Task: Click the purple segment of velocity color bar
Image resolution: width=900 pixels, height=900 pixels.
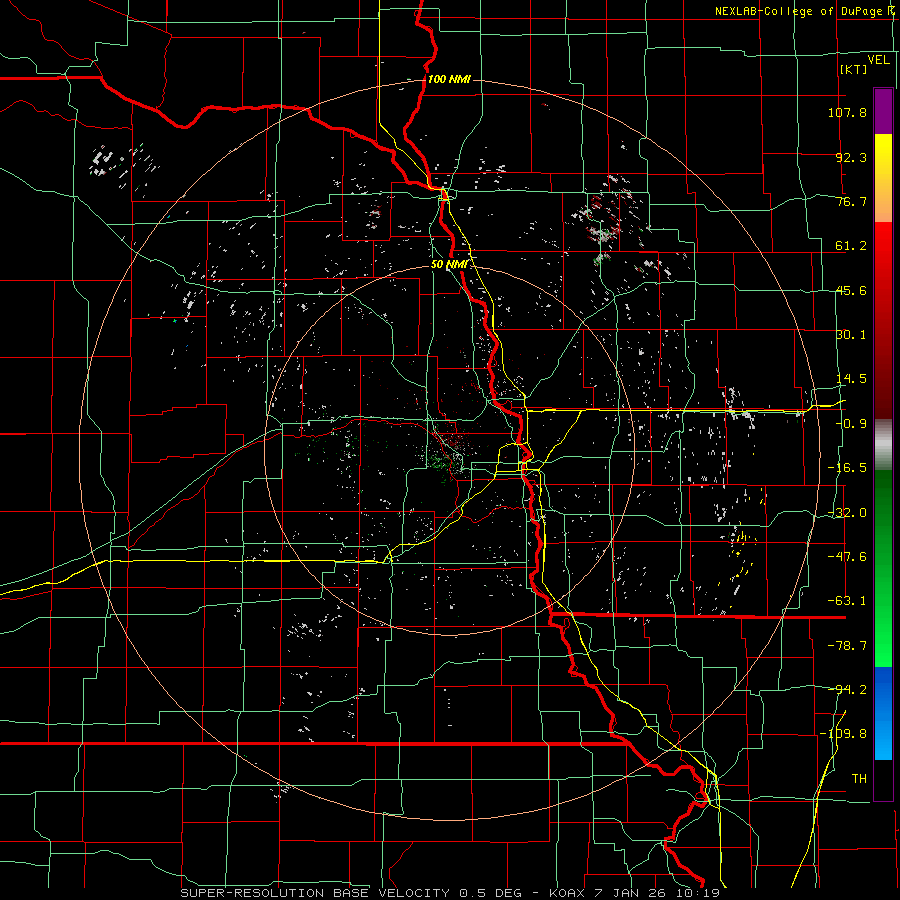Action: [x=883, y=111]
